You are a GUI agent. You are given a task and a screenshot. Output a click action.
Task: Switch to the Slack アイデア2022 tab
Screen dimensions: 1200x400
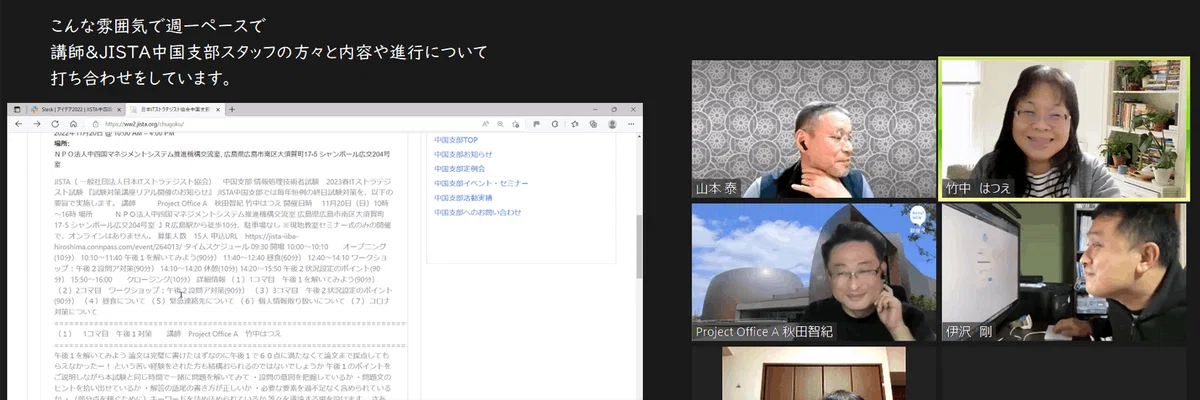click(76, 110)
